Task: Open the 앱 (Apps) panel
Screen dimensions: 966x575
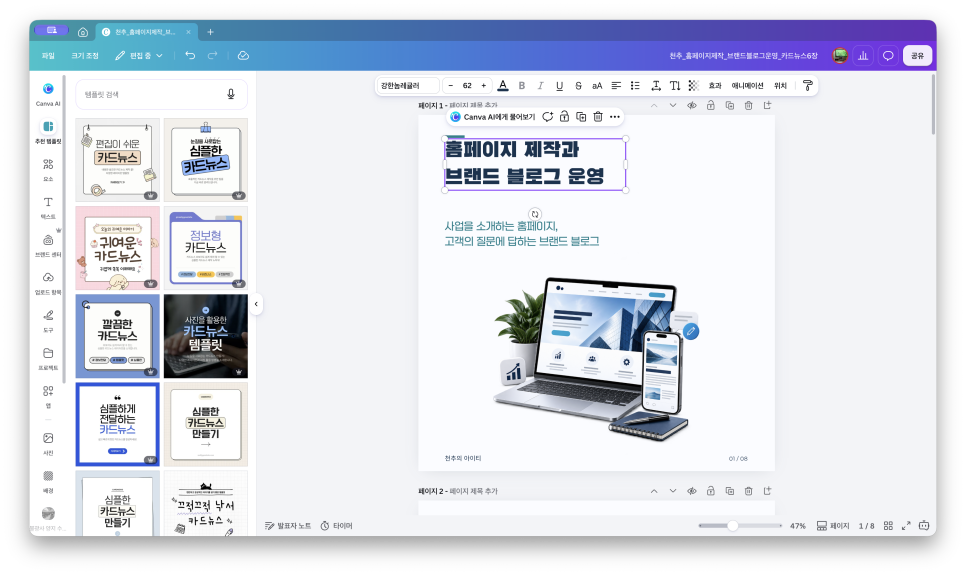Action: pyautogui.click(x=48, y=396)
